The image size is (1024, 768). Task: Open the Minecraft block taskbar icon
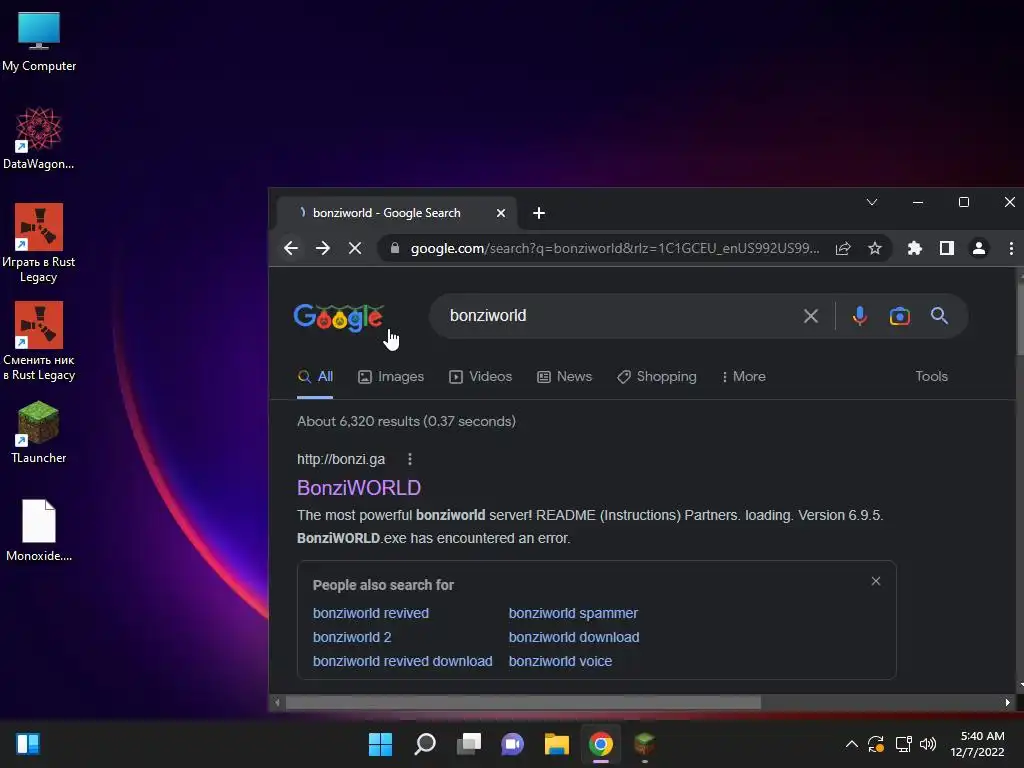tap(645, 744)
